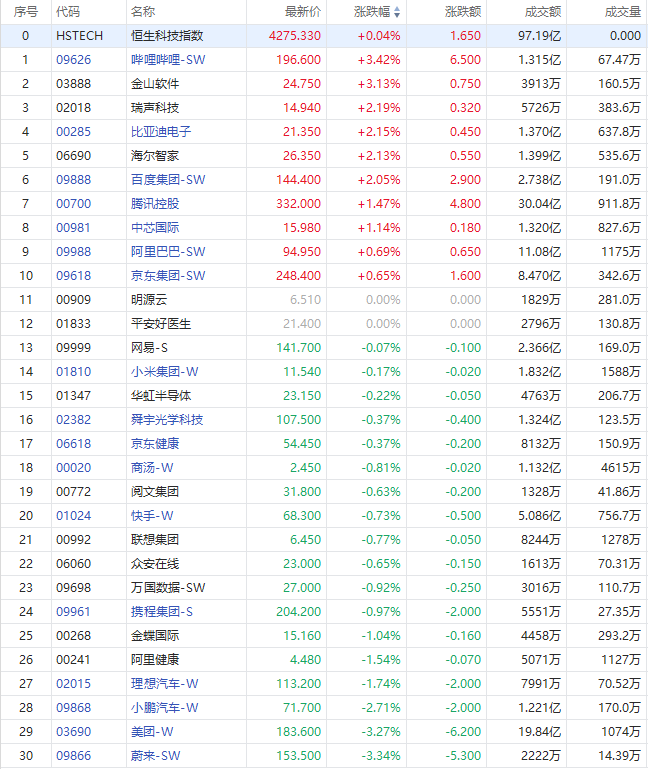Select the 阿里健康 row name

pos(155,660)
